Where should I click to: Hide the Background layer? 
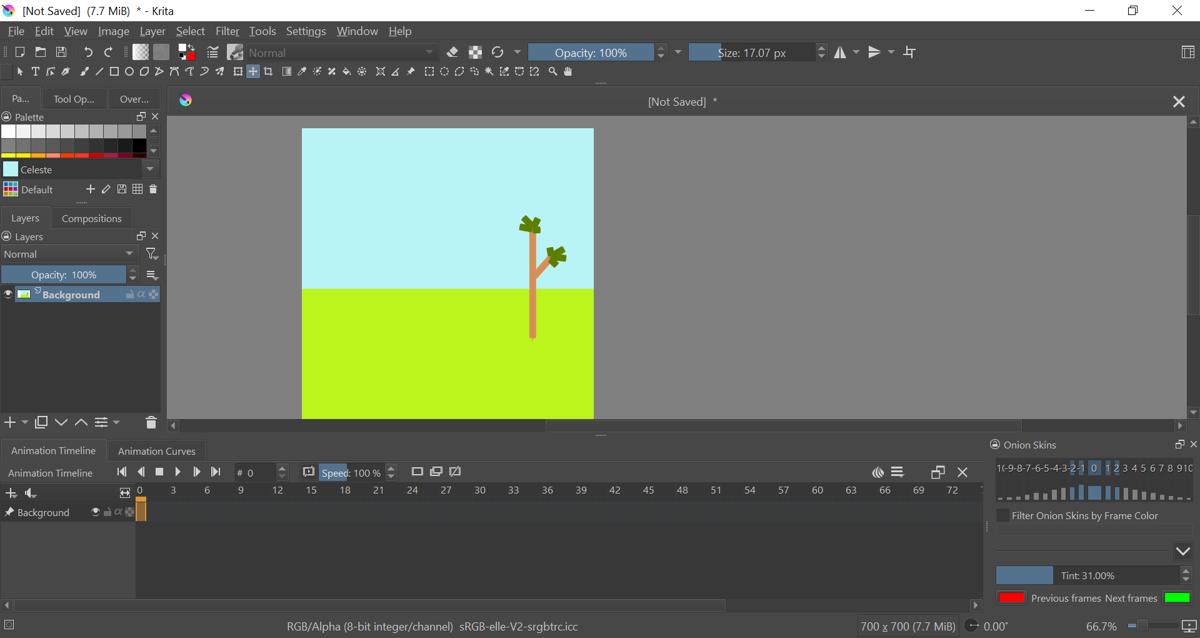coord(7,294)
